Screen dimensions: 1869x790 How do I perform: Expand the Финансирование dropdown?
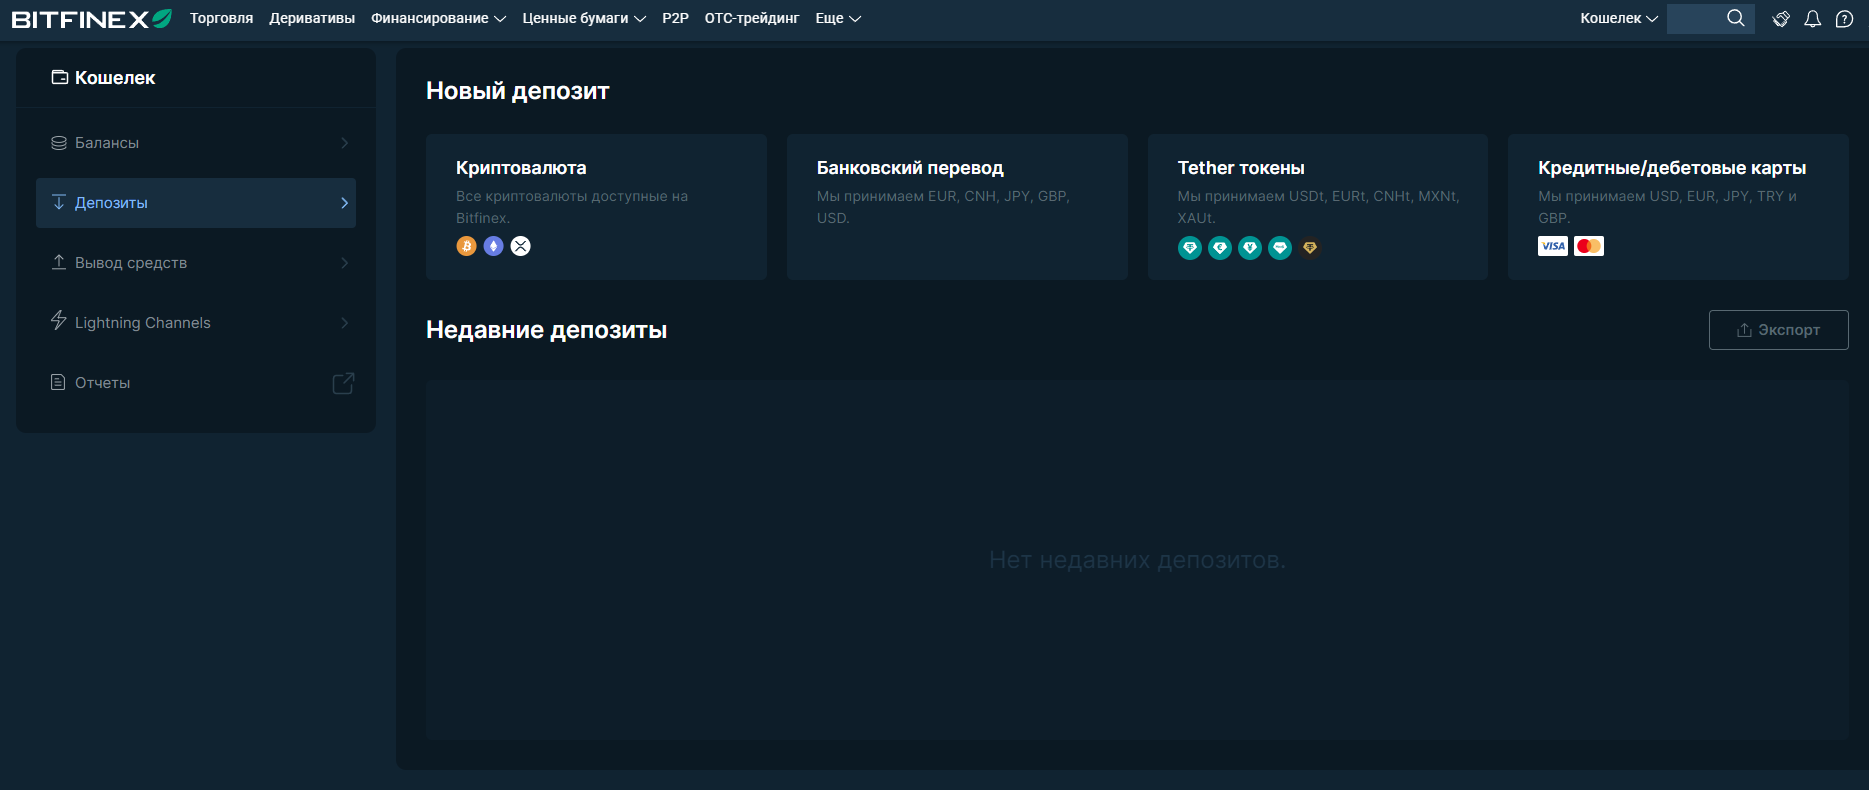pos(438,18)
